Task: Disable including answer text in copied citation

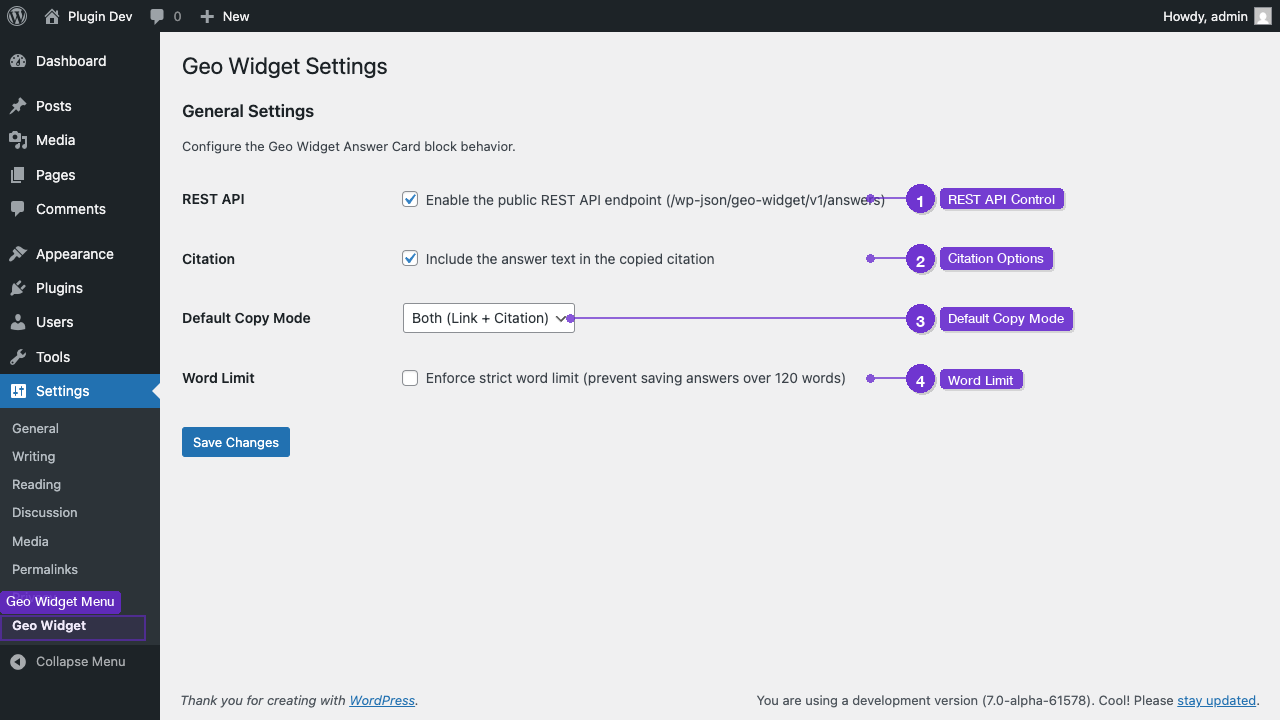Action: click(410, 258)
